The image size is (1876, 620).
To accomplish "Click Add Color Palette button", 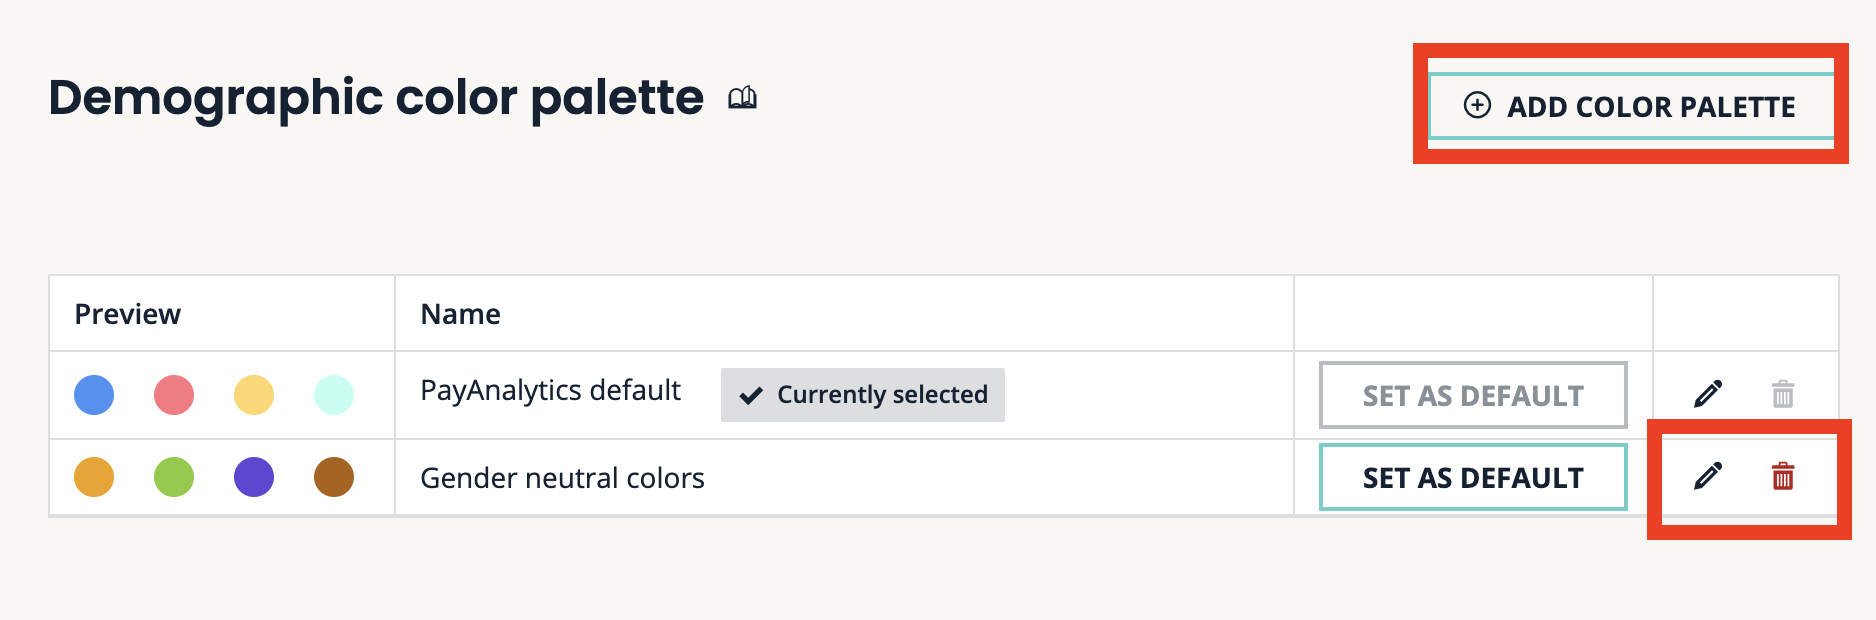I will tap(1631, 106).
